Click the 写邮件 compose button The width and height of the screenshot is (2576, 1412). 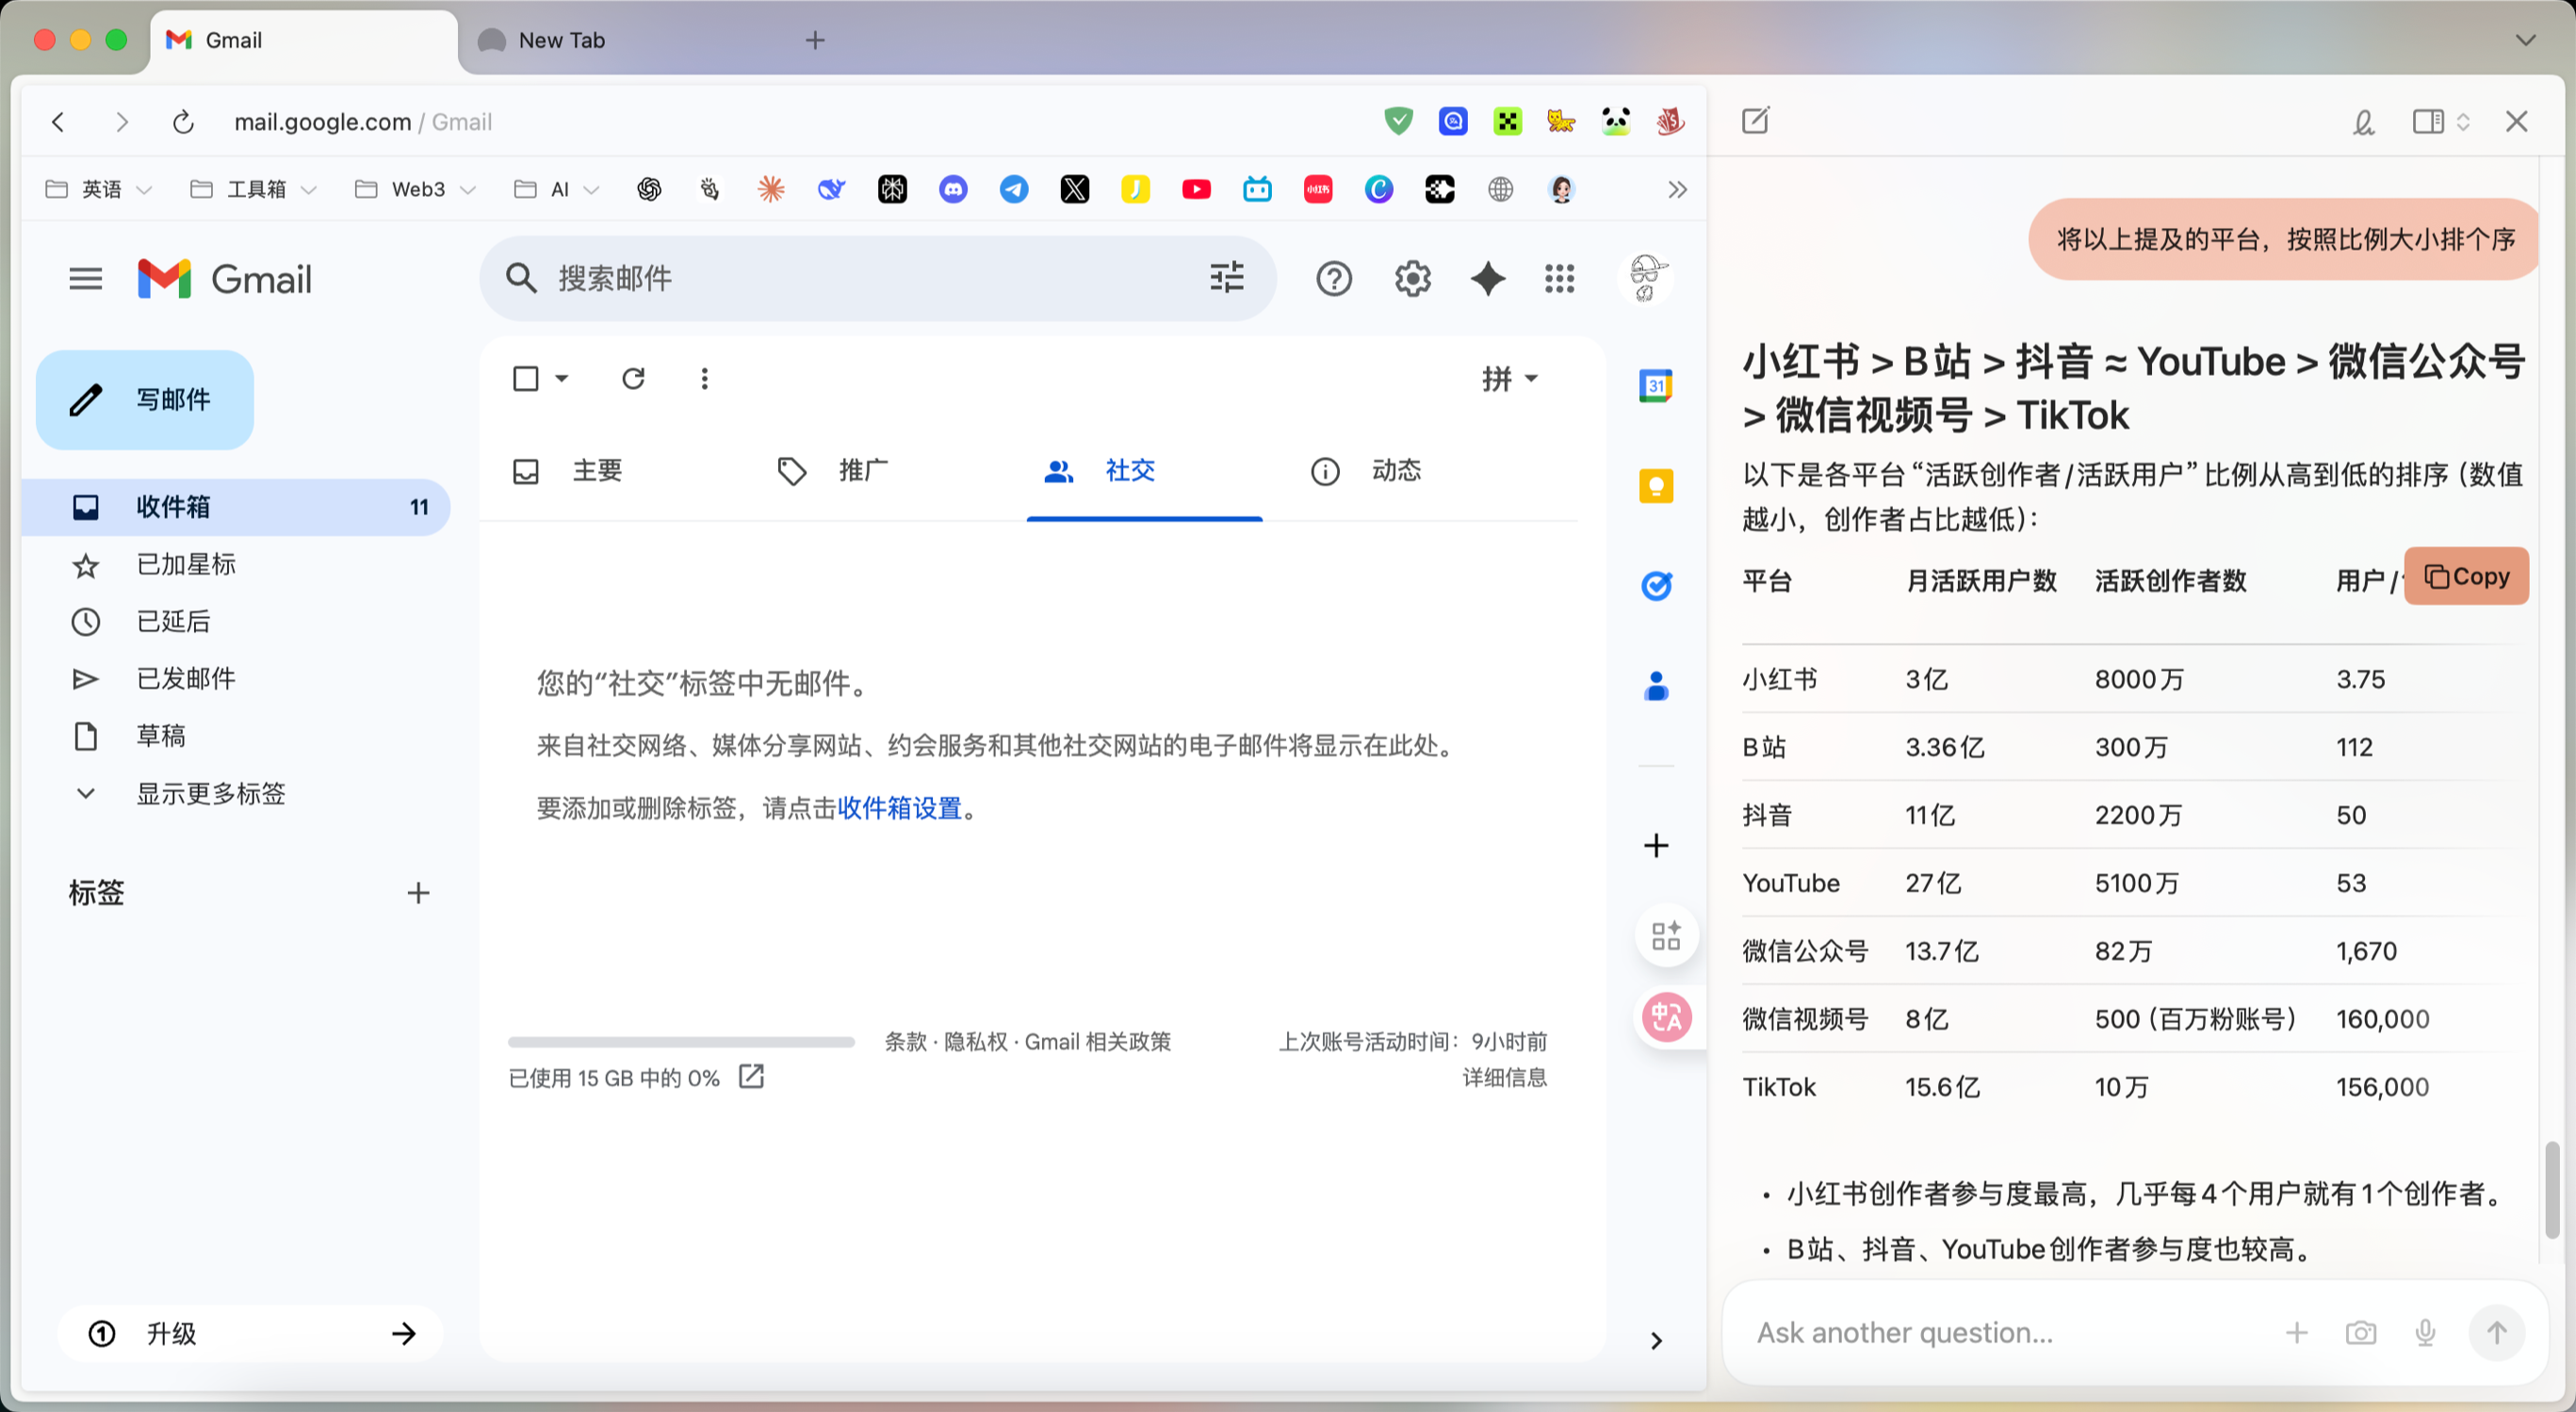[x=145, y=399]
